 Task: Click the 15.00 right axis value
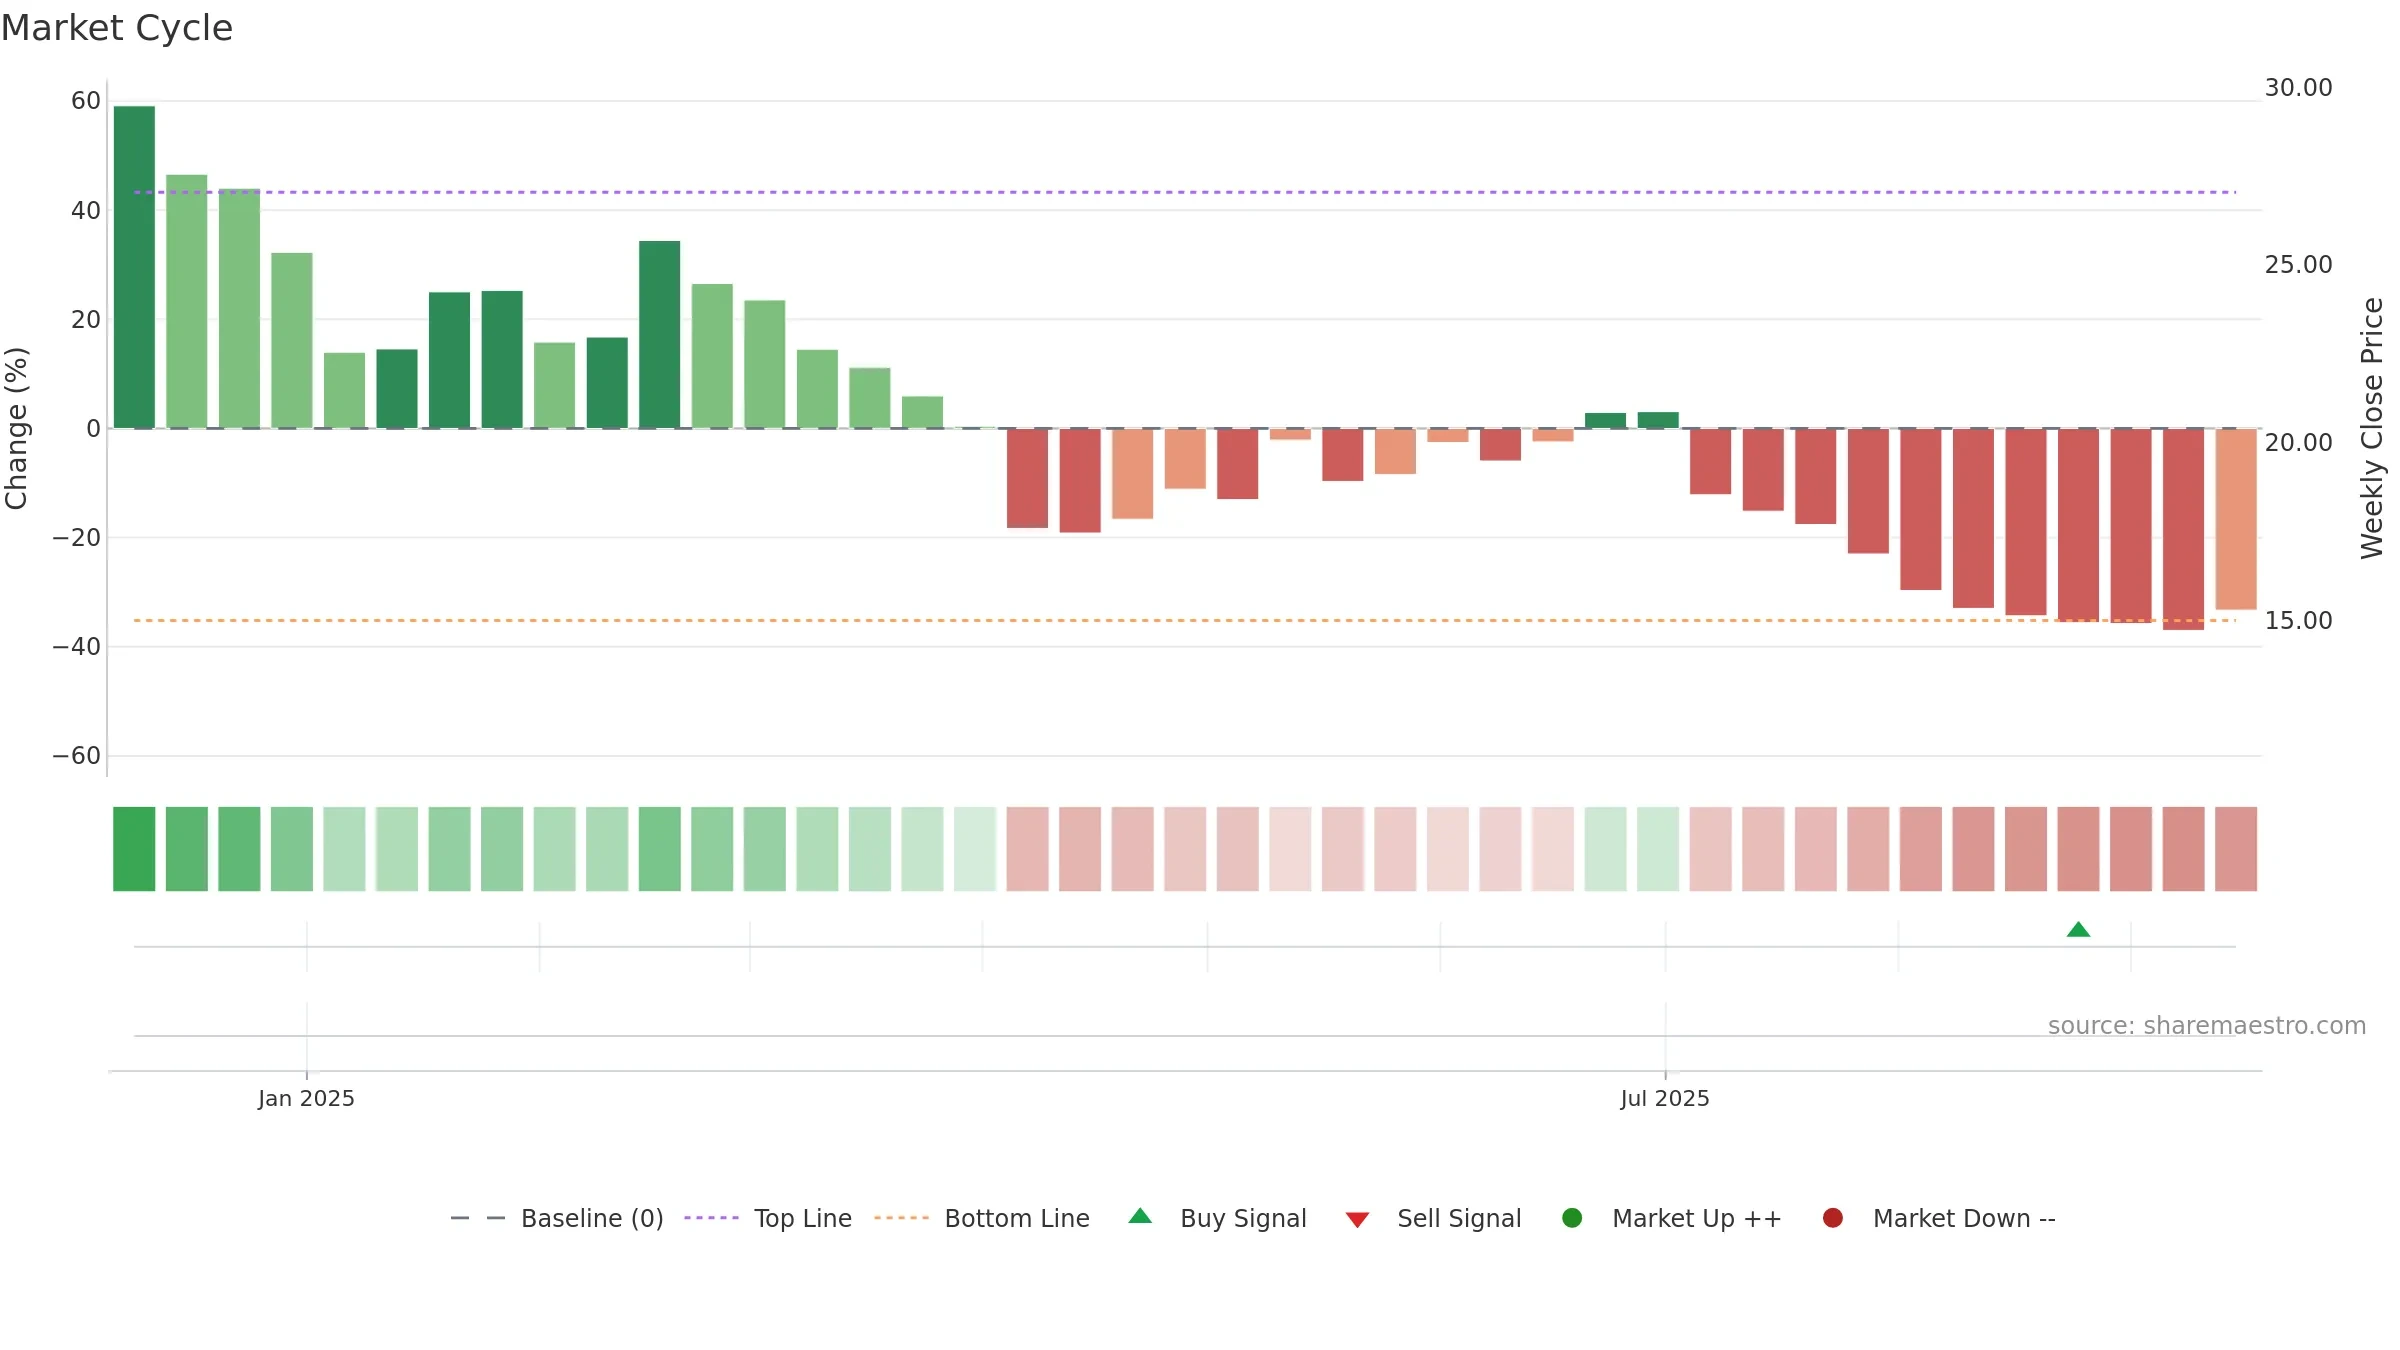click(2298, 621)
